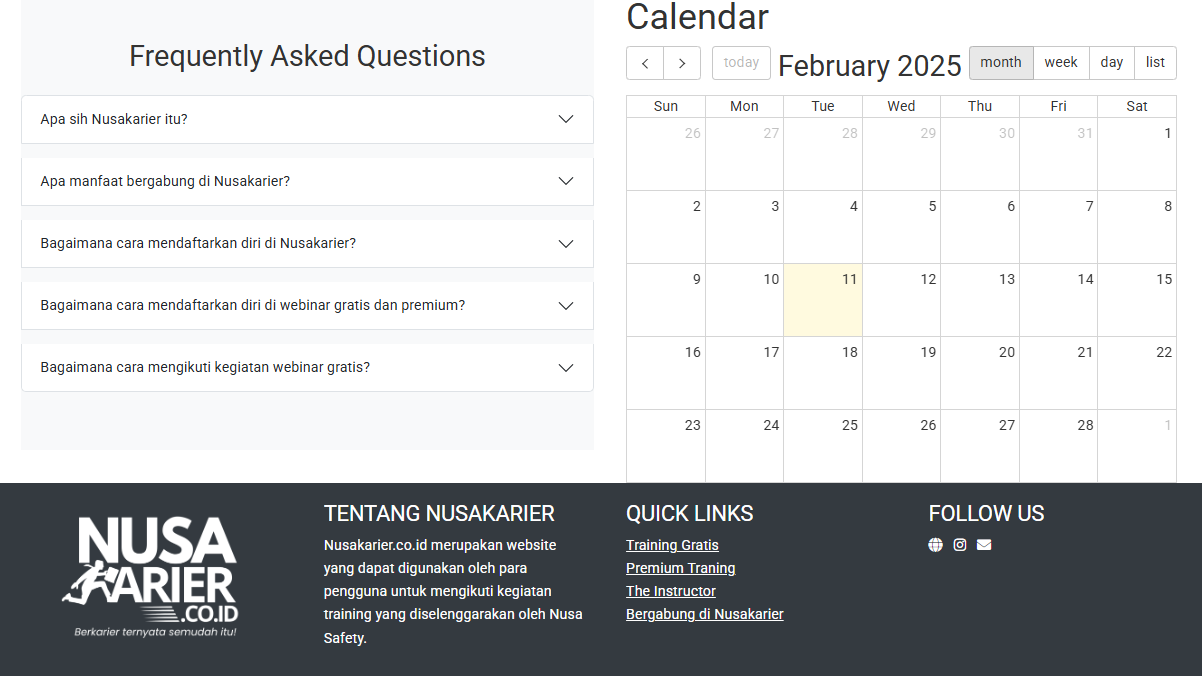Open the Instagram icon under Follow Us
The height and width of the screenshot is (676, 1202).
coord(960,545)
